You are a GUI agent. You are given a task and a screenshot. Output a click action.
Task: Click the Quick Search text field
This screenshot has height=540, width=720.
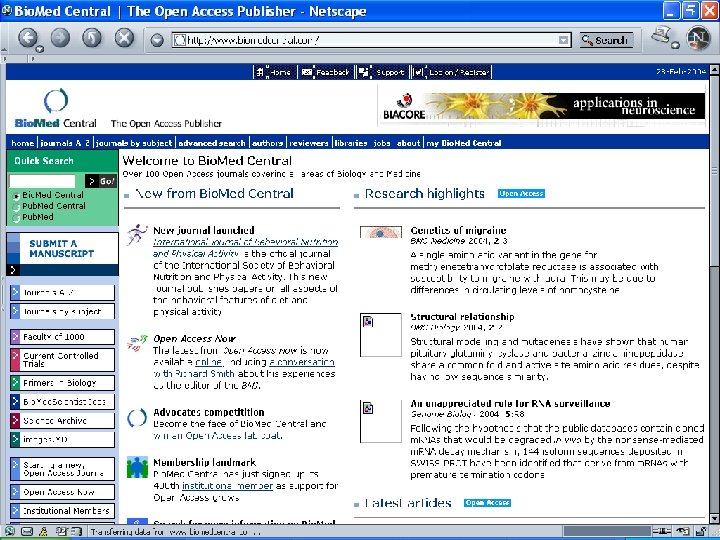coord(42,181)
